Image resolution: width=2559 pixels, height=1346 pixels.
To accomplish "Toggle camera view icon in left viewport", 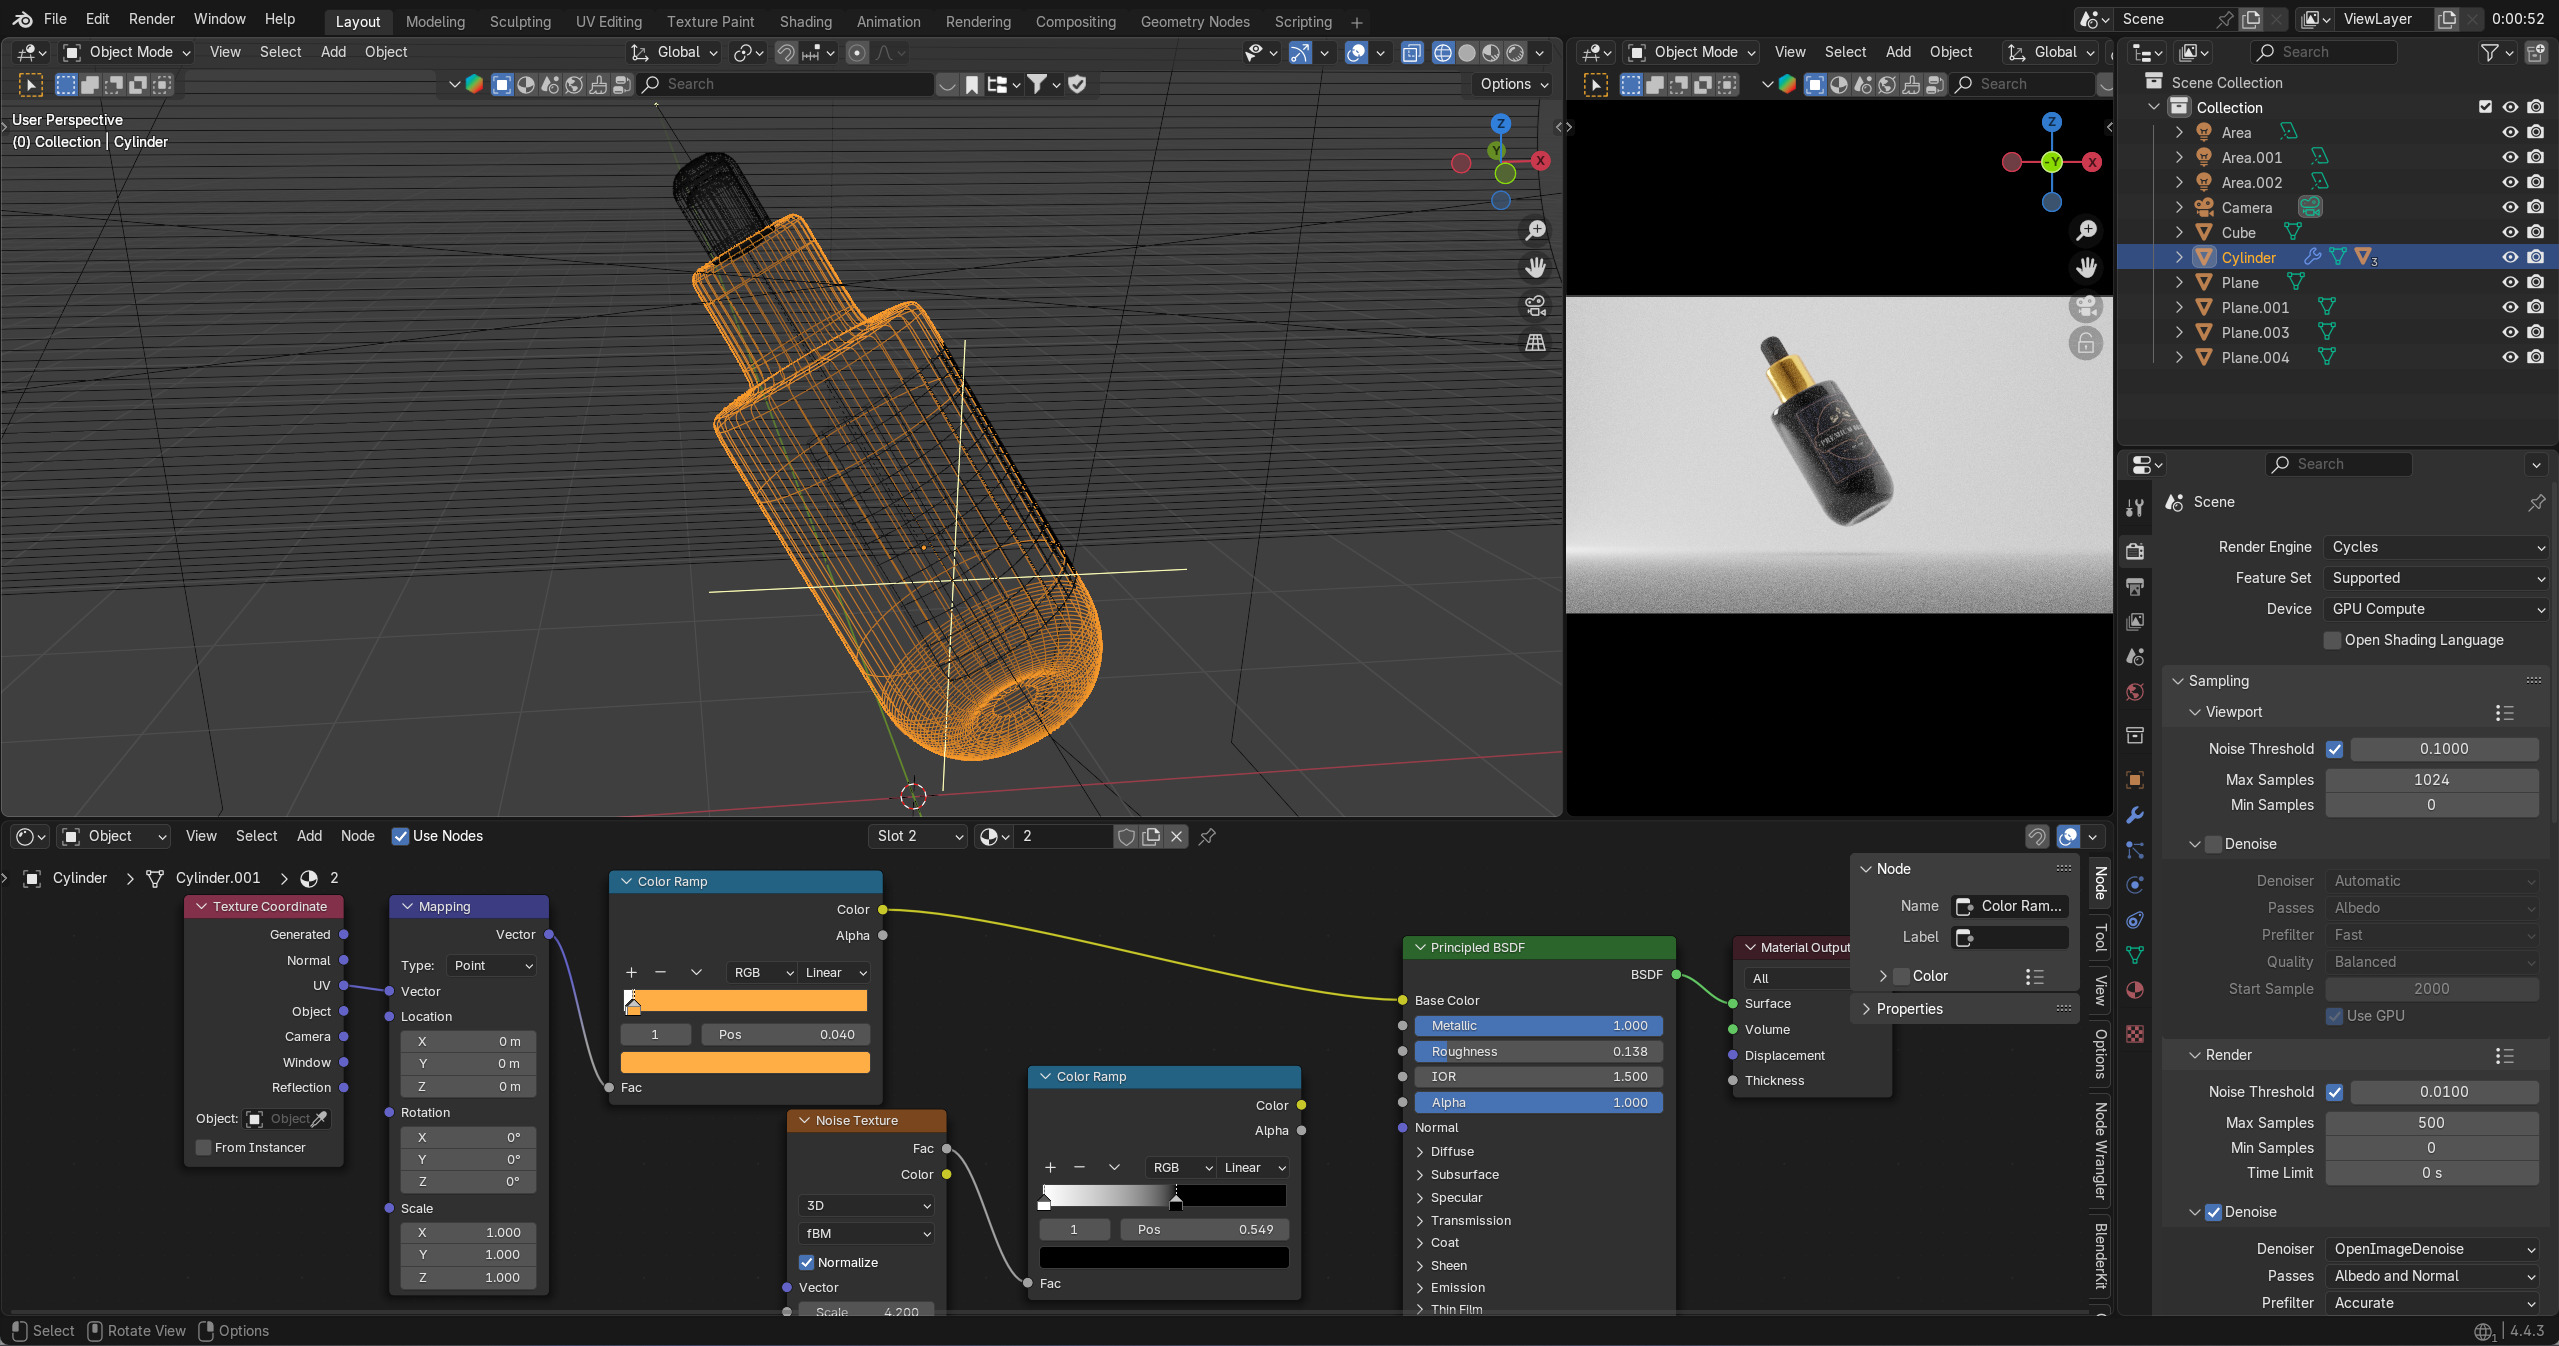I will pyautogui.click(x=1535, y=305).
